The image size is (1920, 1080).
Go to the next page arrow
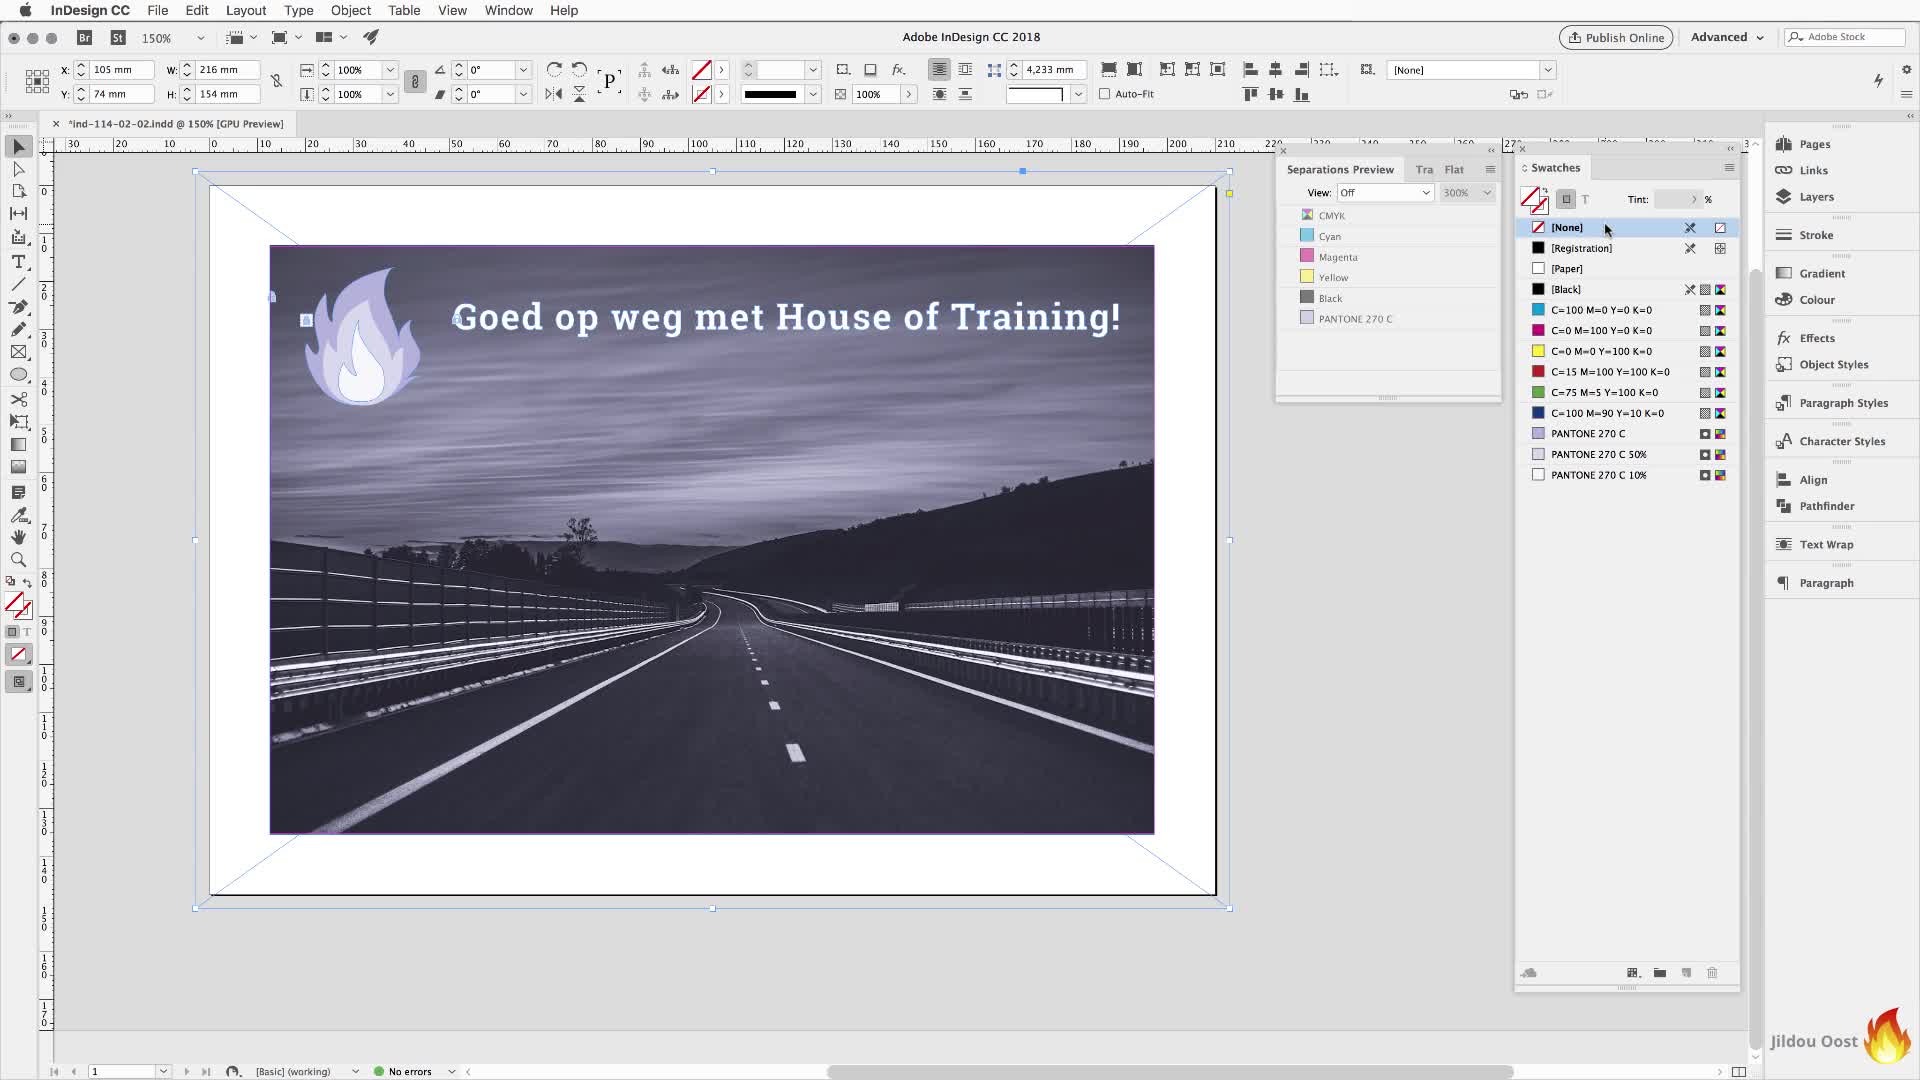pyautogui.click(x=186, y=1071)
